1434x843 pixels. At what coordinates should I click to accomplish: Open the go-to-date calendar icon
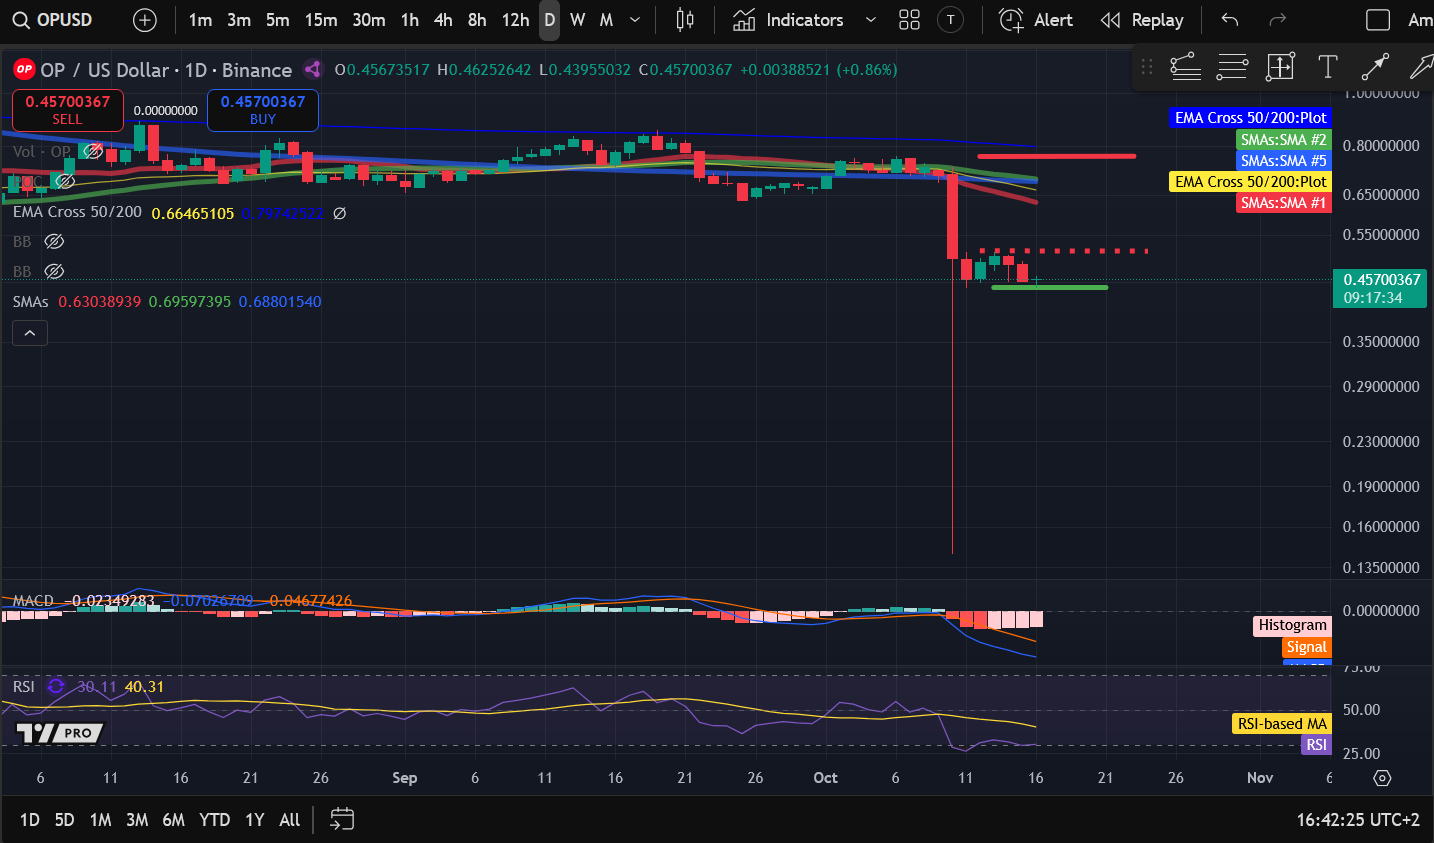[342, 820]
